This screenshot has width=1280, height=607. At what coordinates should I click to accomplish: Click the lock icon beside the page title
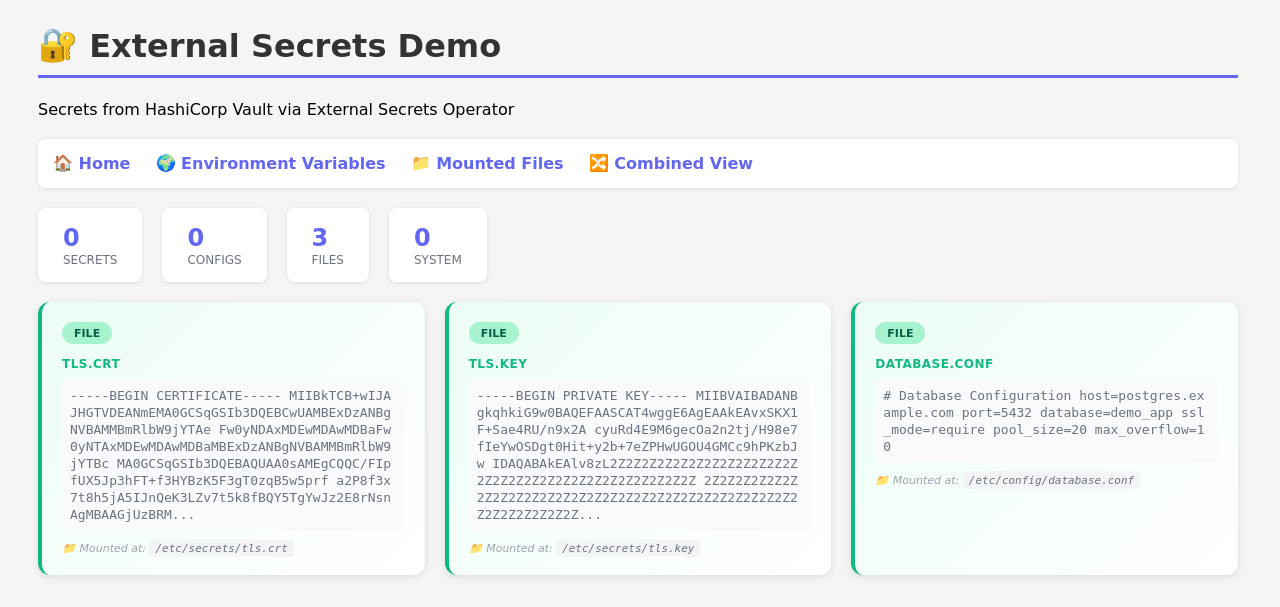tap(57, 46)
